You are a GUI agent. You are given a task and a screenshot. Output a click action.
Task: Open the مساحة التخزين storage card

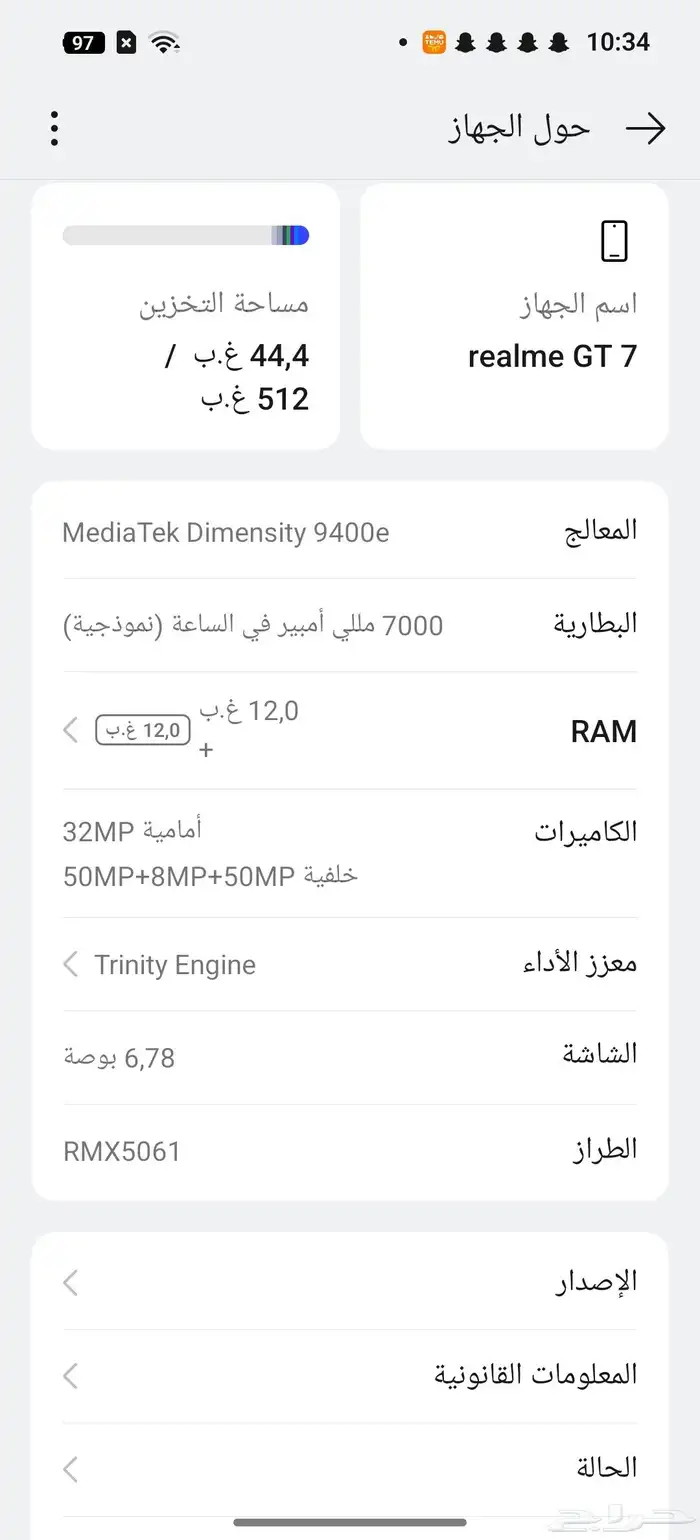185,315
